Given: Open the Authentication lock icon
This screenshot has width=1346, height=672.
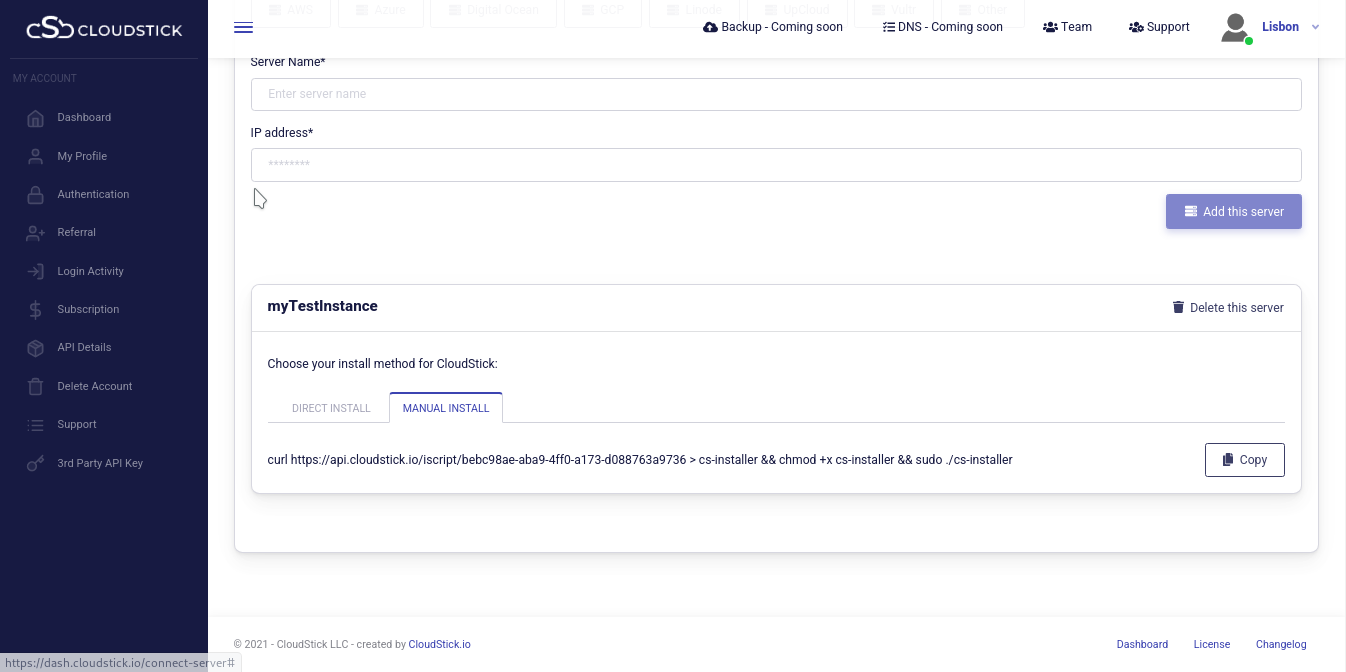Looking at the screenshot, I should 36,195.
